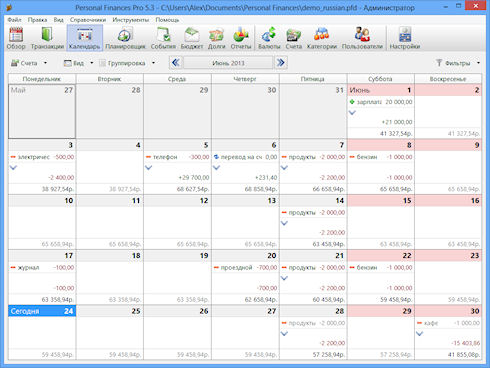The image size is (490, 368).
Task: Open the Вид view dropdown
Action: point(79,63)
